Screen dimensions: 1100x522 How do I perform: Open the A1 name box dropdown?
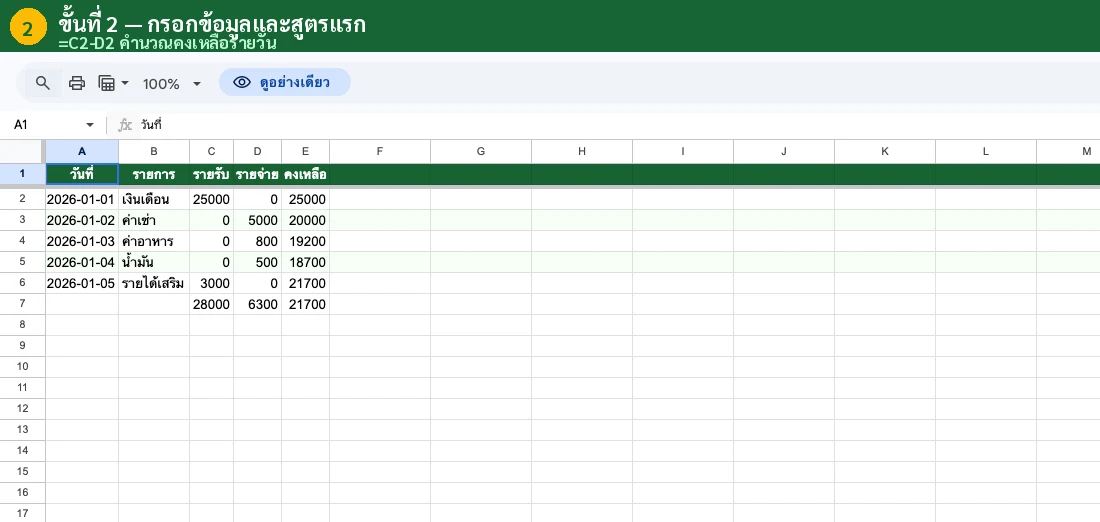point(90,125)
